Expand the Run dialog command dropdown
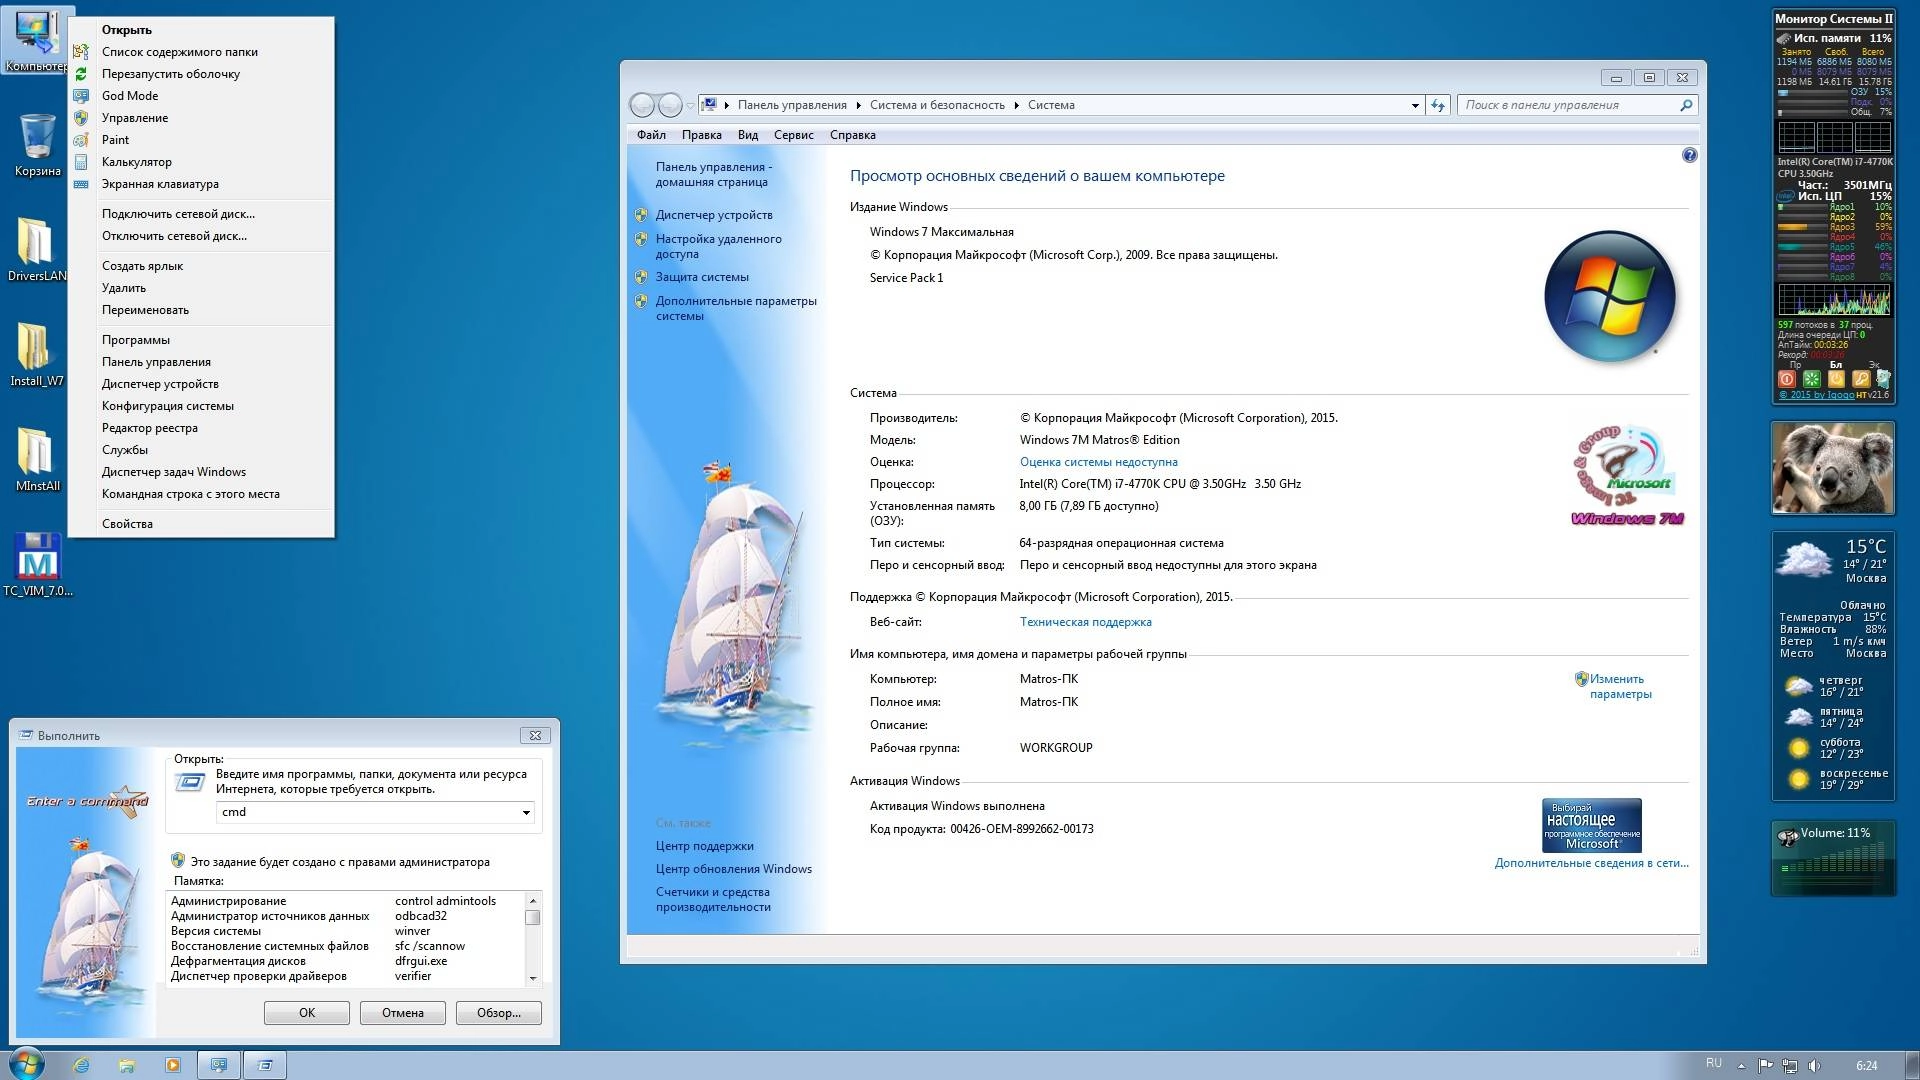The height and width of the screenshot is (1080, 1920). pos(526,812)
